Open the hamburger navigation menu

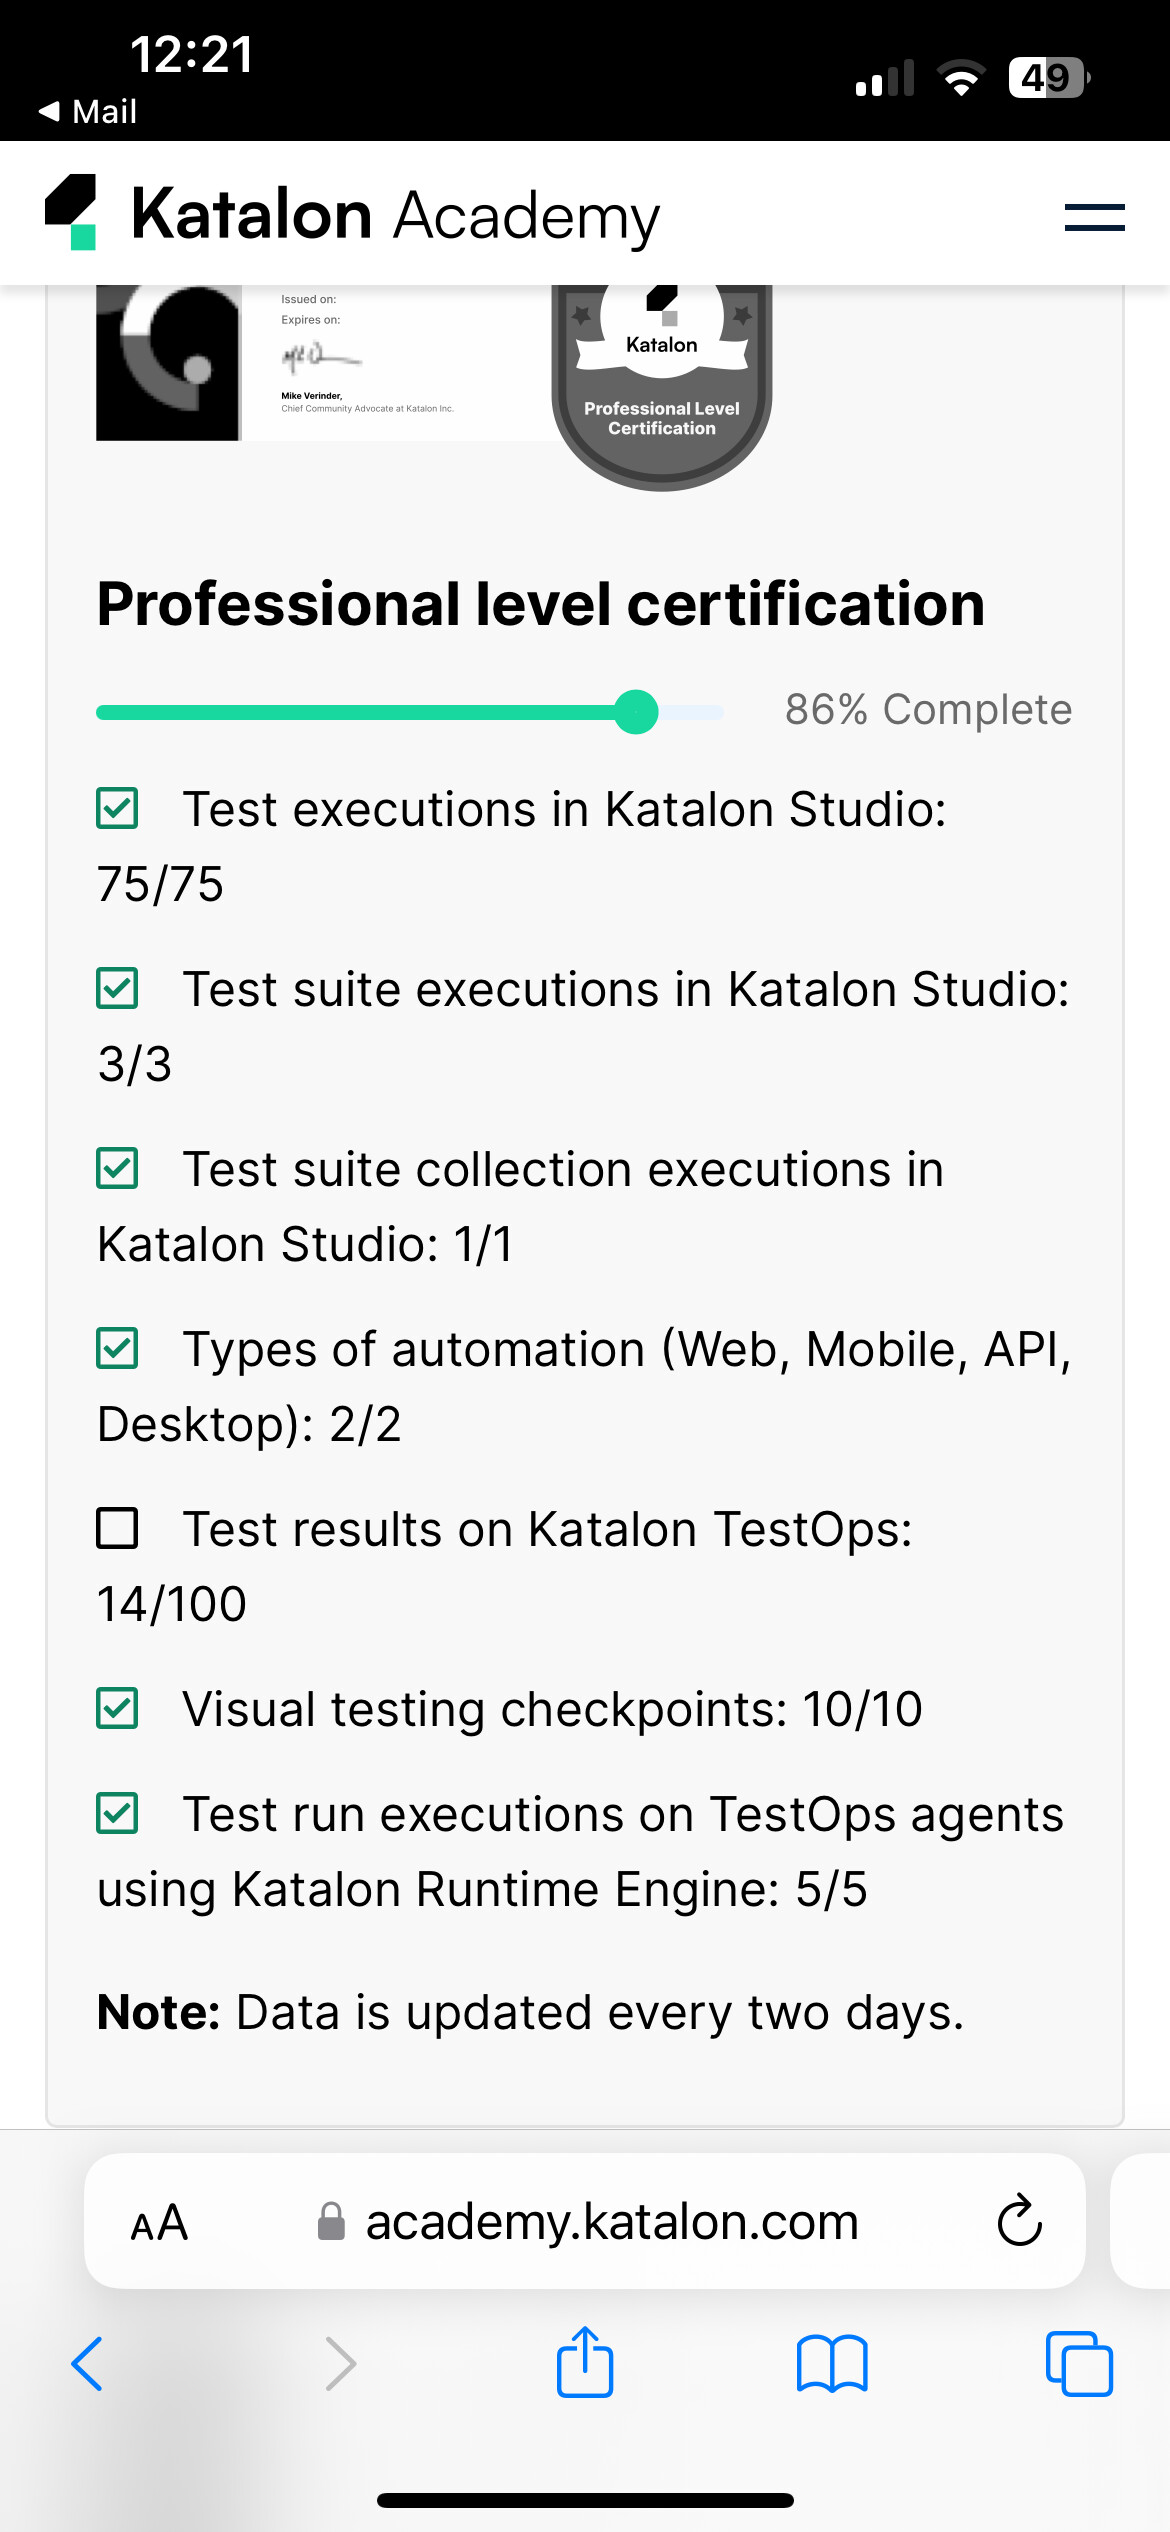(1094, 217)
